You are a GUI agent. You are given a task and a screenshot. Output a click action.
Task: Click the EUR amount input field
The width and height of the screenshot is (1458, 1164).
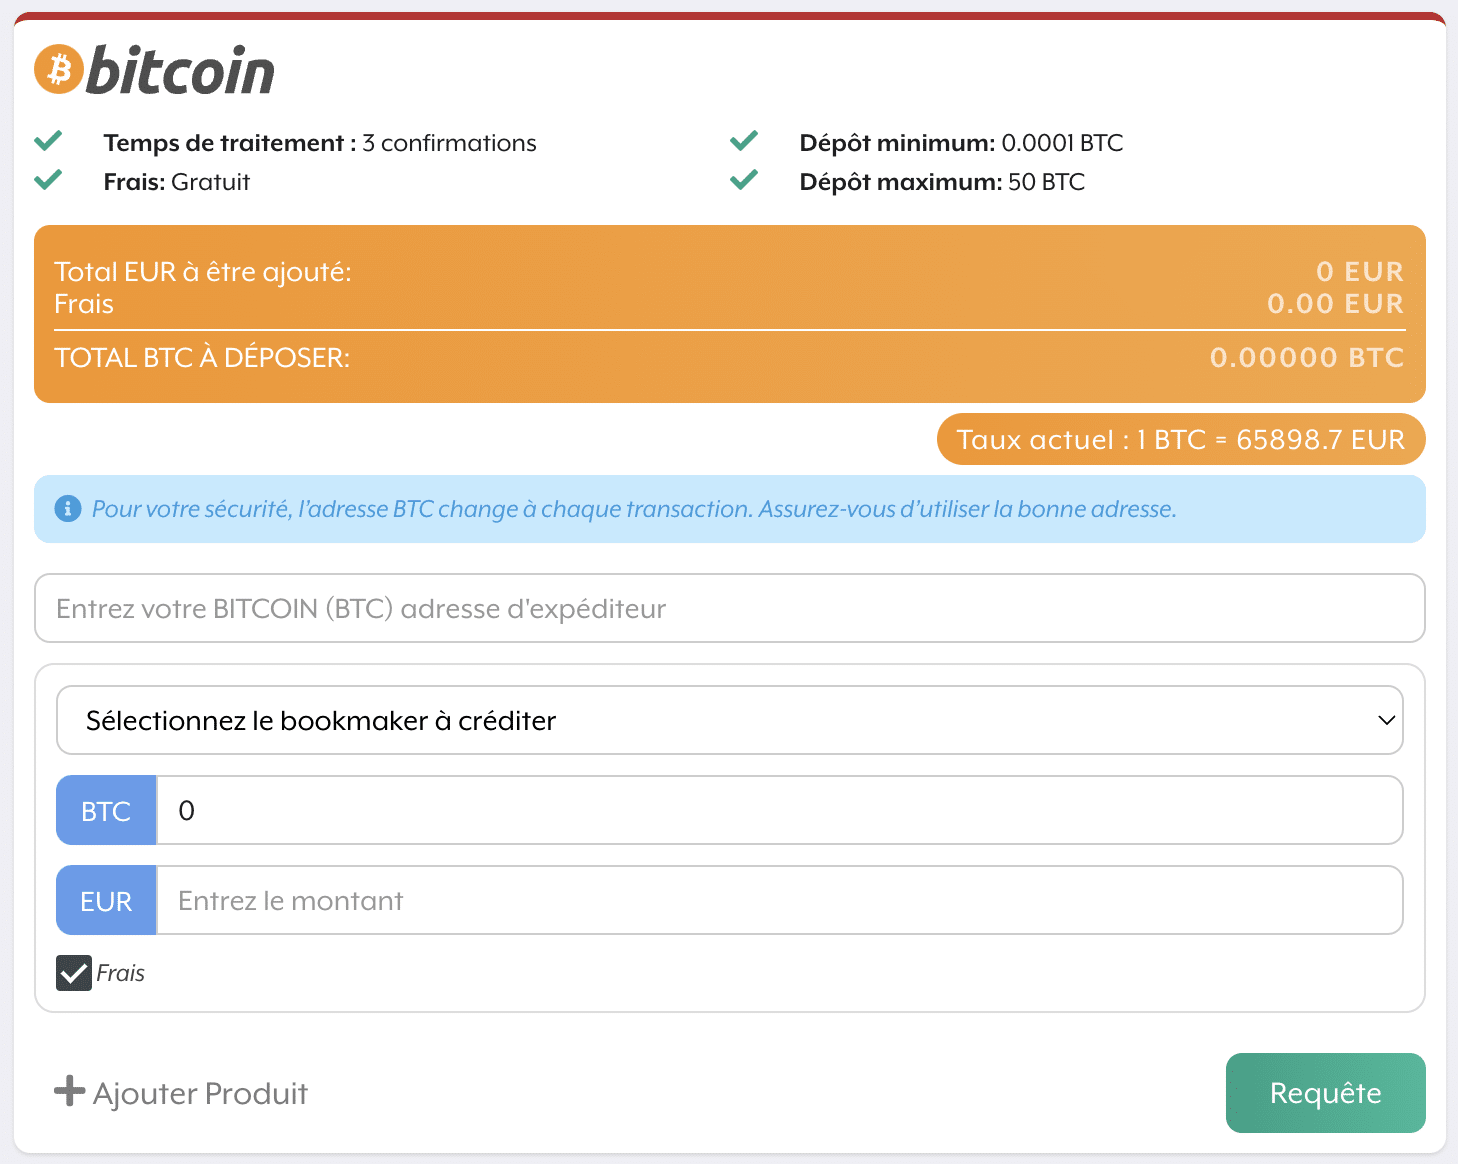coord(779,900)
